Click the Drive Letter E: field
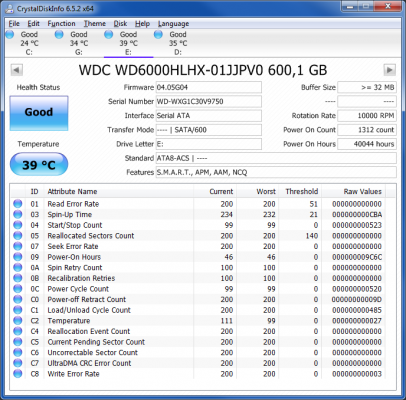This screenshot has width=406, height=400. (x=209, y=144)
